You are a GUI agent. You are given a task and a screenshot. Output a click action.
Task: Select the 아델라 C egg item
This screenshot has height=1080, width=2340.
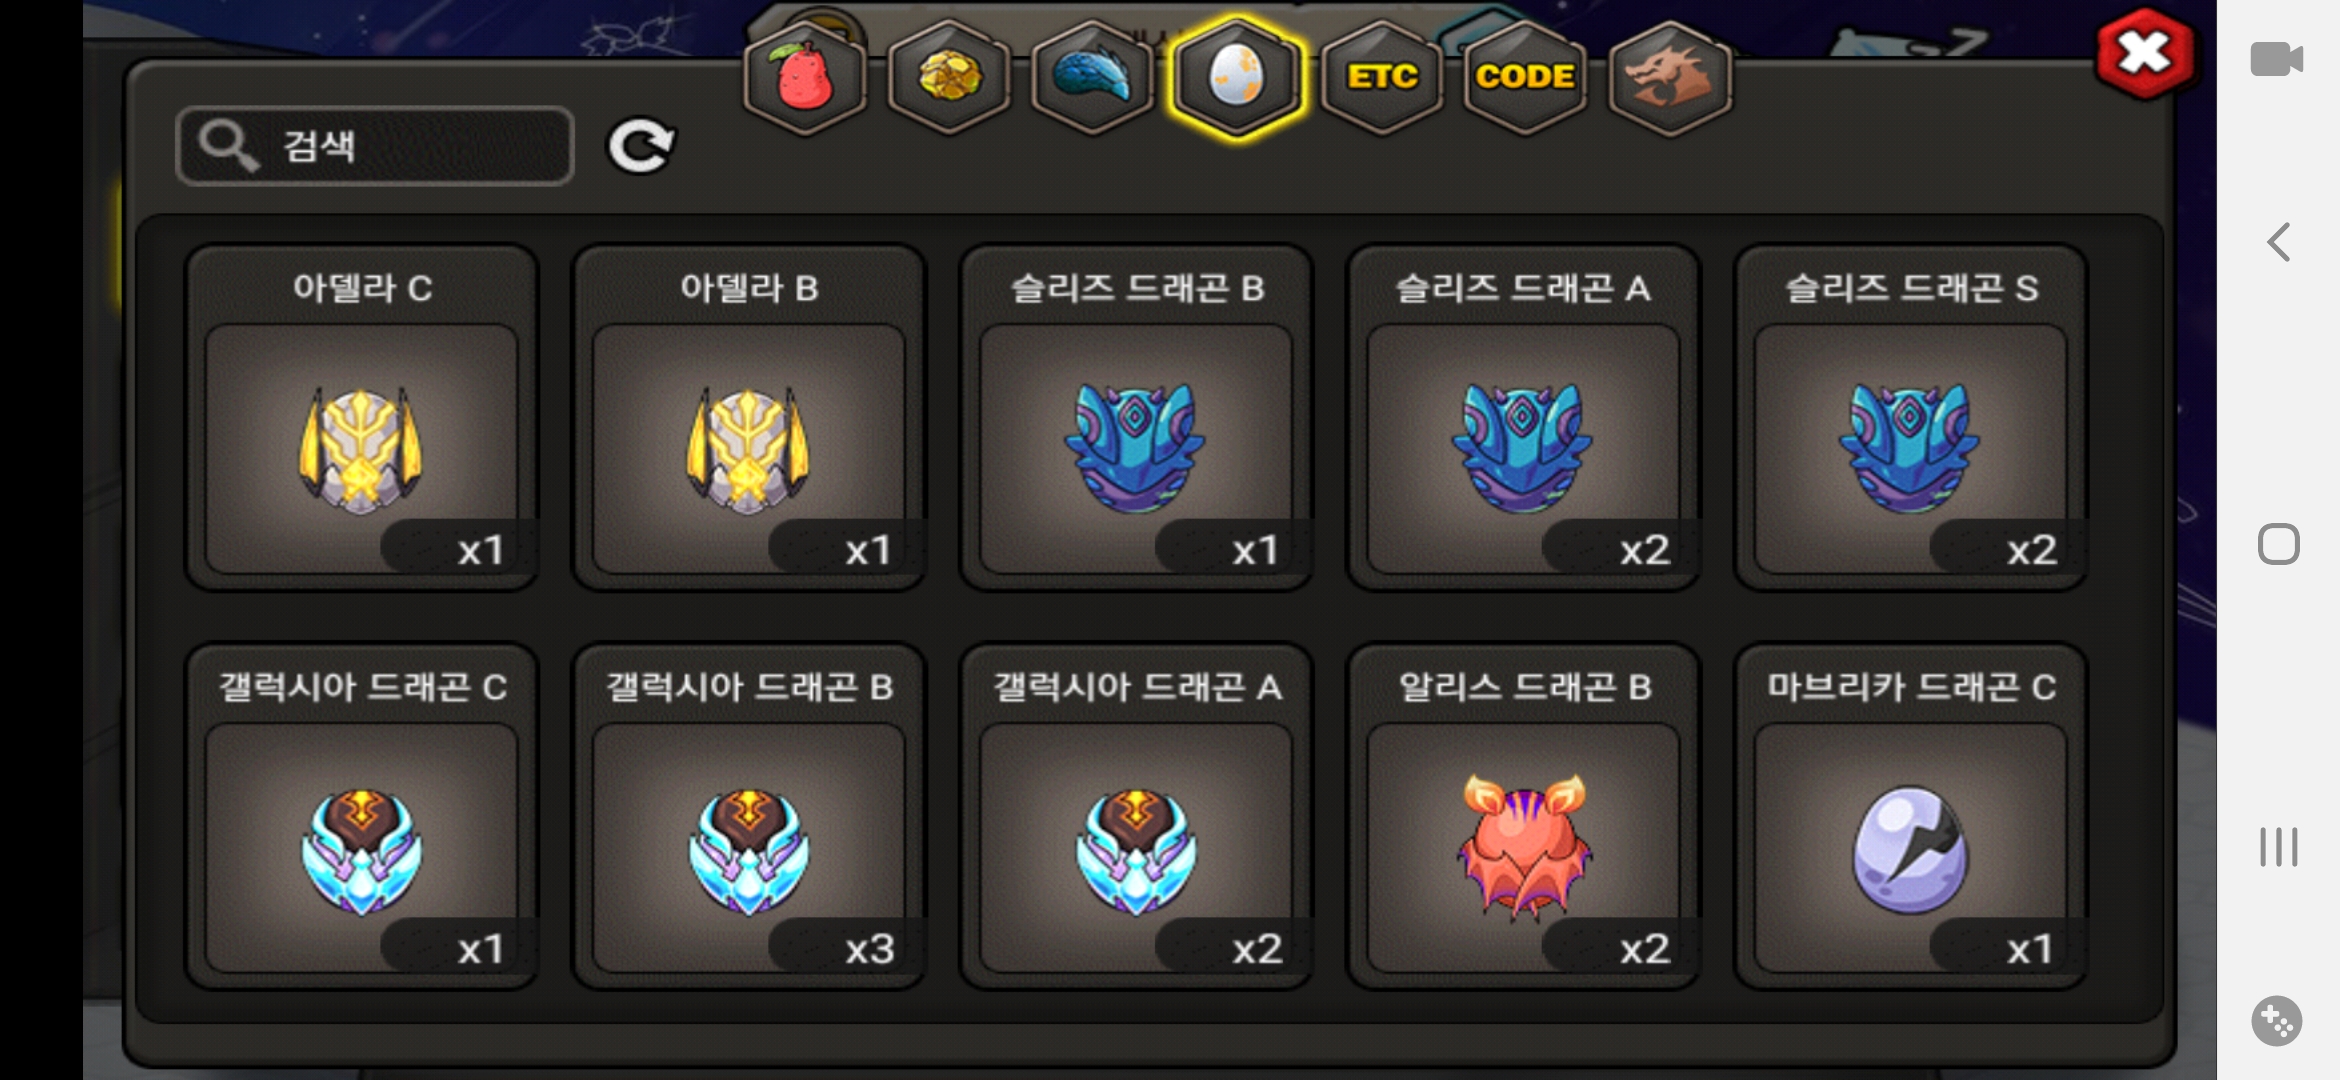click(x=362, y=418)
